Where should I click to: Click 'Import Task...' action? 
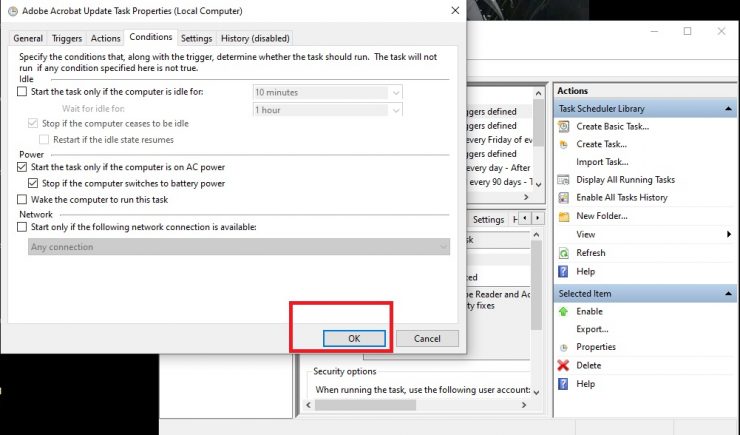click(x=602, y=162)
